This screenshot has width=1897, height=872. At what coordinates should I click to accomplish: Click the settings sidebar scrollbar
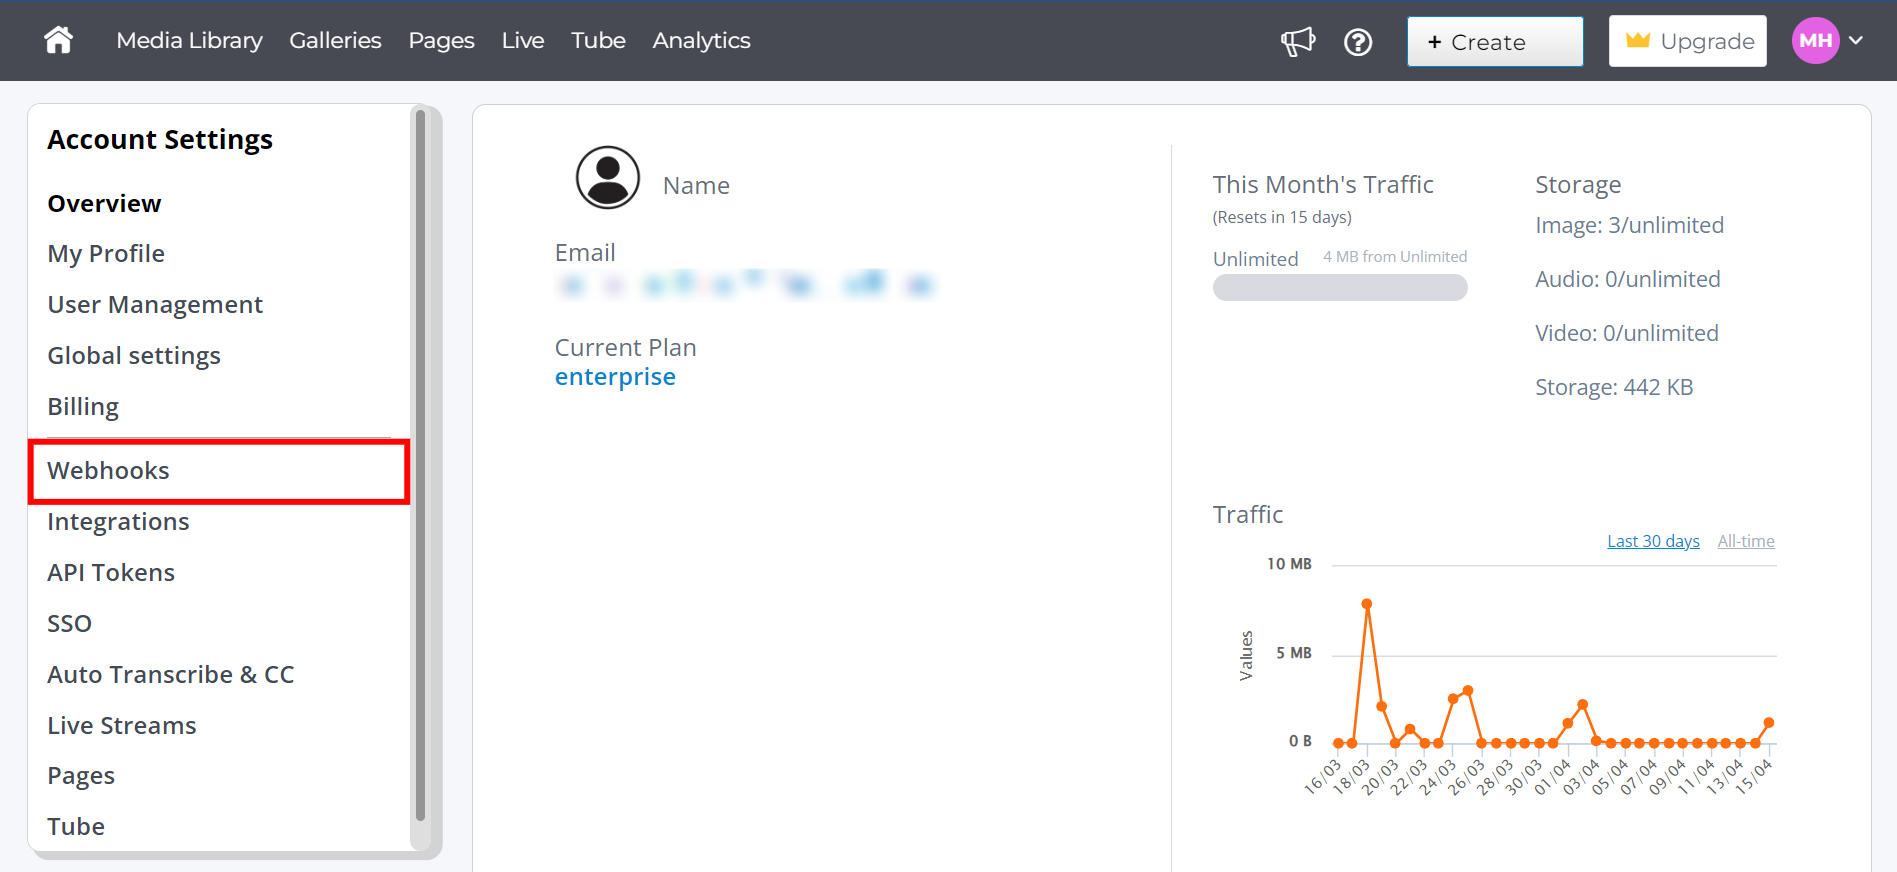[421, 465]
